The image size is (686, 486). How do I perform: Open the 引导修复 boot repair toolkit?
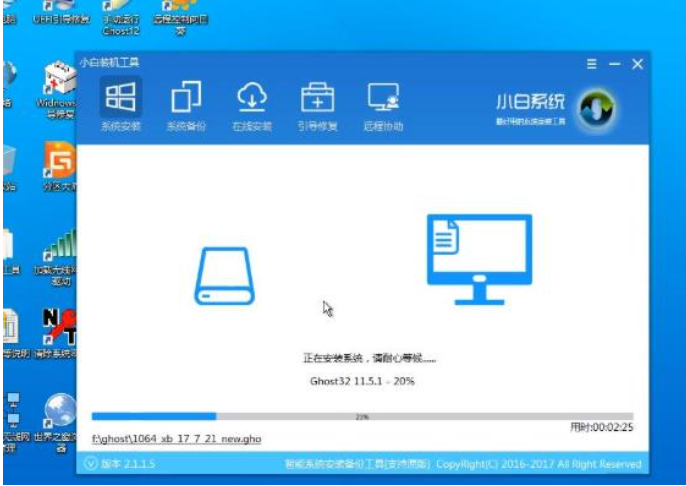pos(318,105)
